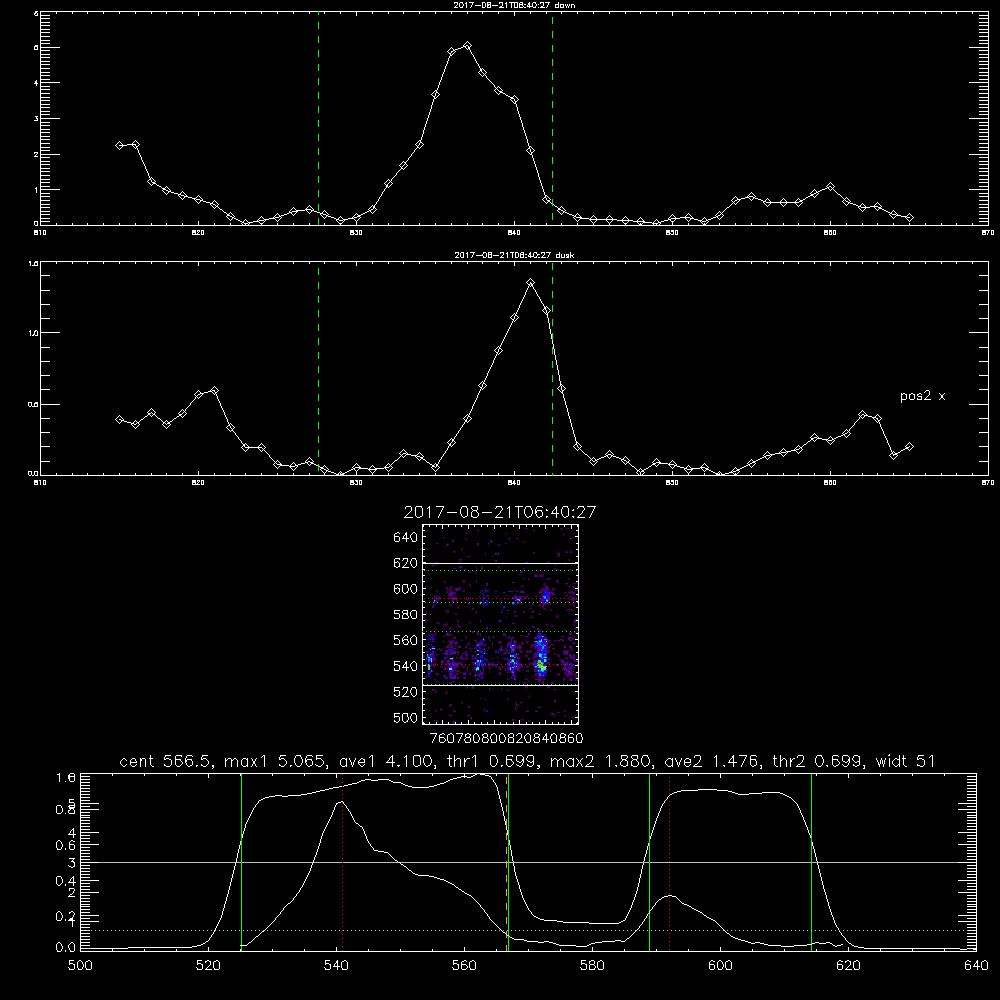Select 'widt 51' in the stats line
Image resolution: width=1000 pixels, height=1000 pixels.
coord(906,761)
